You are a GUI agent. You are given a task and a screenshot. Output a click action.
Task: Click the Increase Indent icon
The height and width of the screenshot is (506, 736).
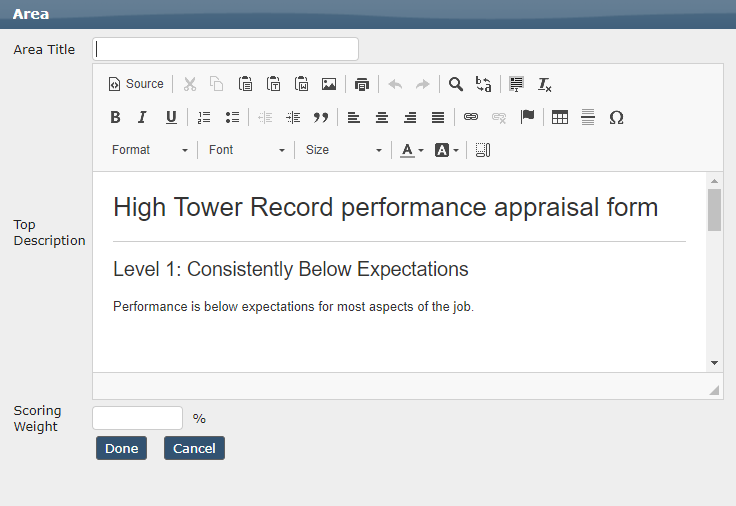click(x=293, y=117)
